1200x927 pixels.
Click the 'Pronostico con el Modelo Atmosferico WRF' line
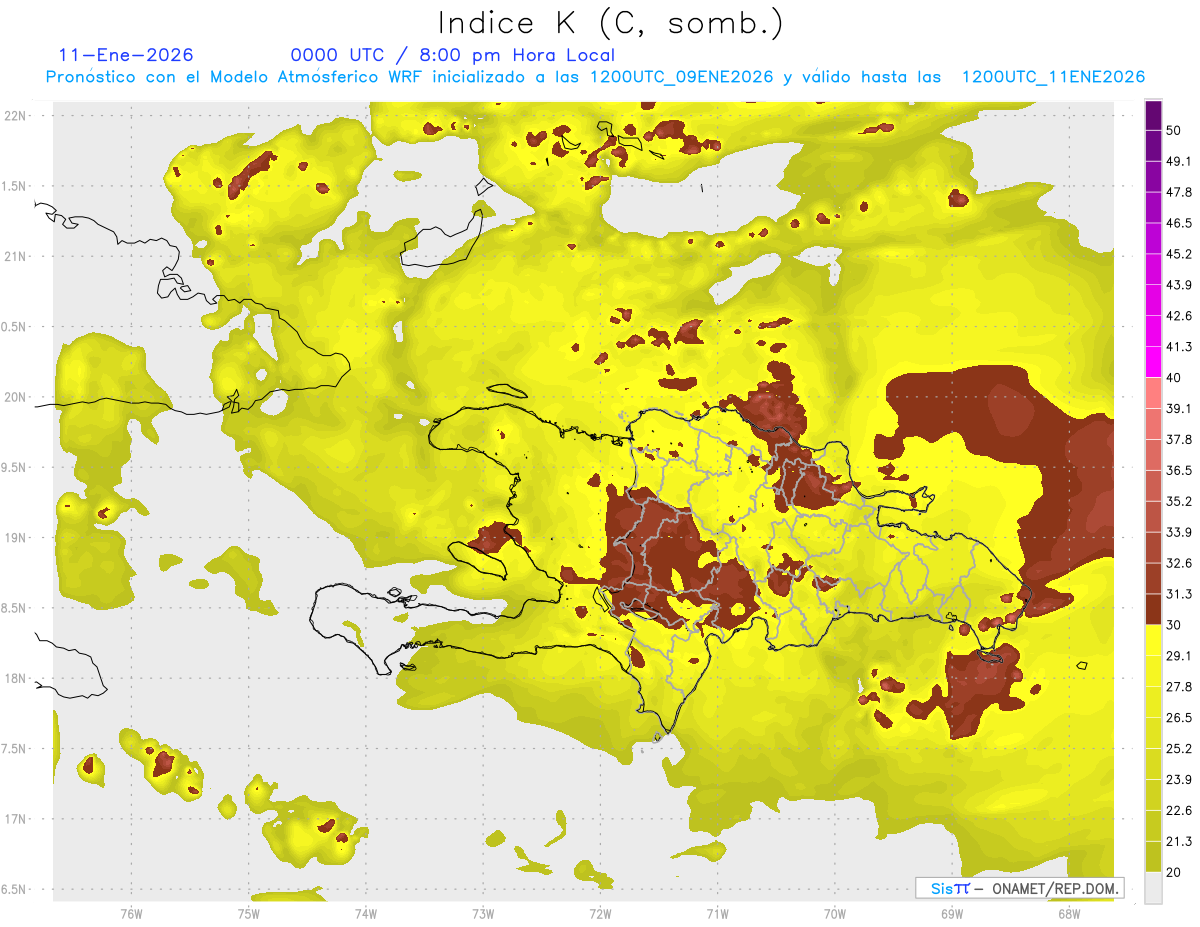pyautogui.click(x=596, y=77)
